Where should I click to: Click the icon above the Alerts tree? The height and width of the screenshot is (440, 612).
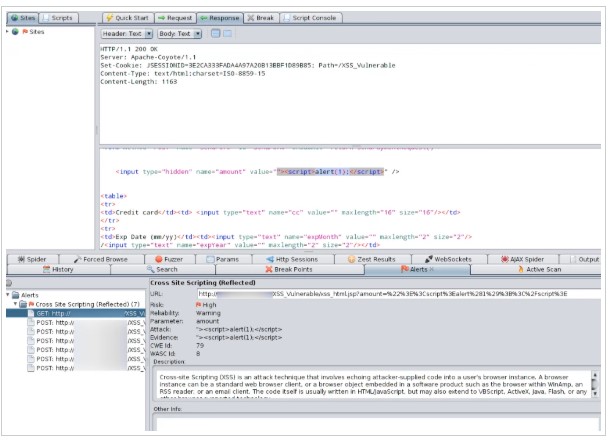click(x=7, y=284)
